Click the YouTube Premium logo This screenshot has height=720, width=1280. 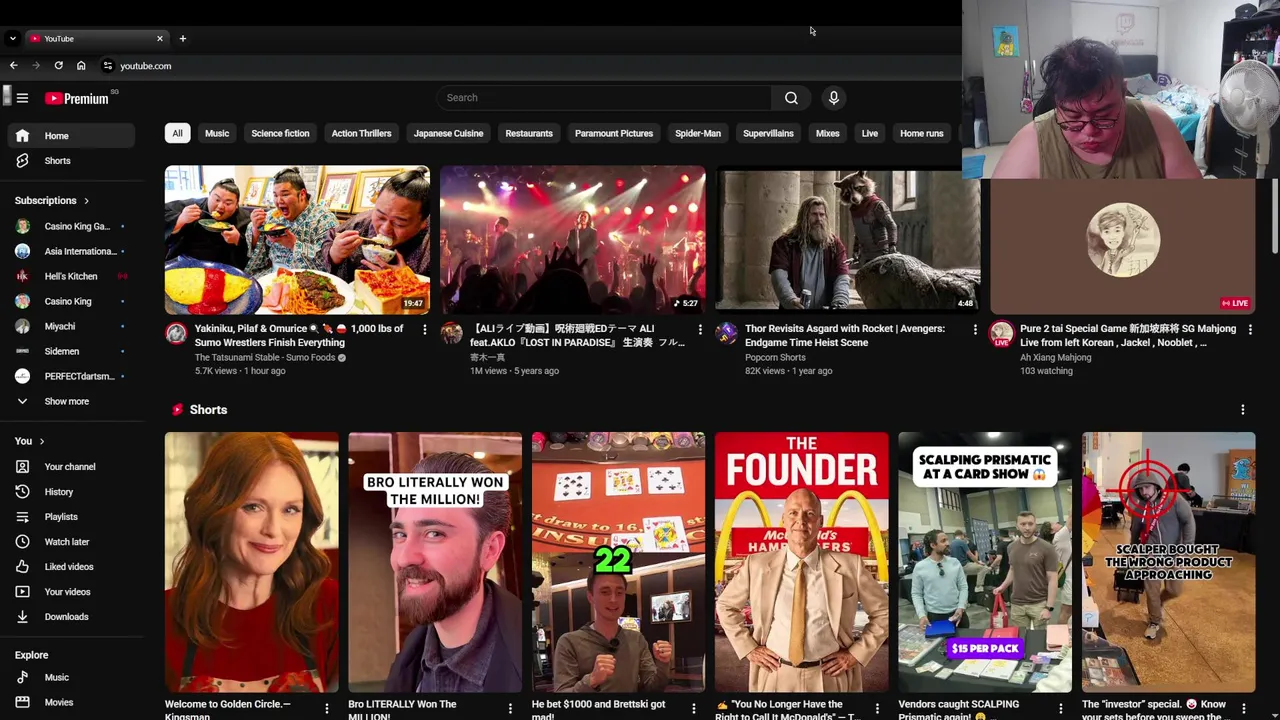coord(77,98)
